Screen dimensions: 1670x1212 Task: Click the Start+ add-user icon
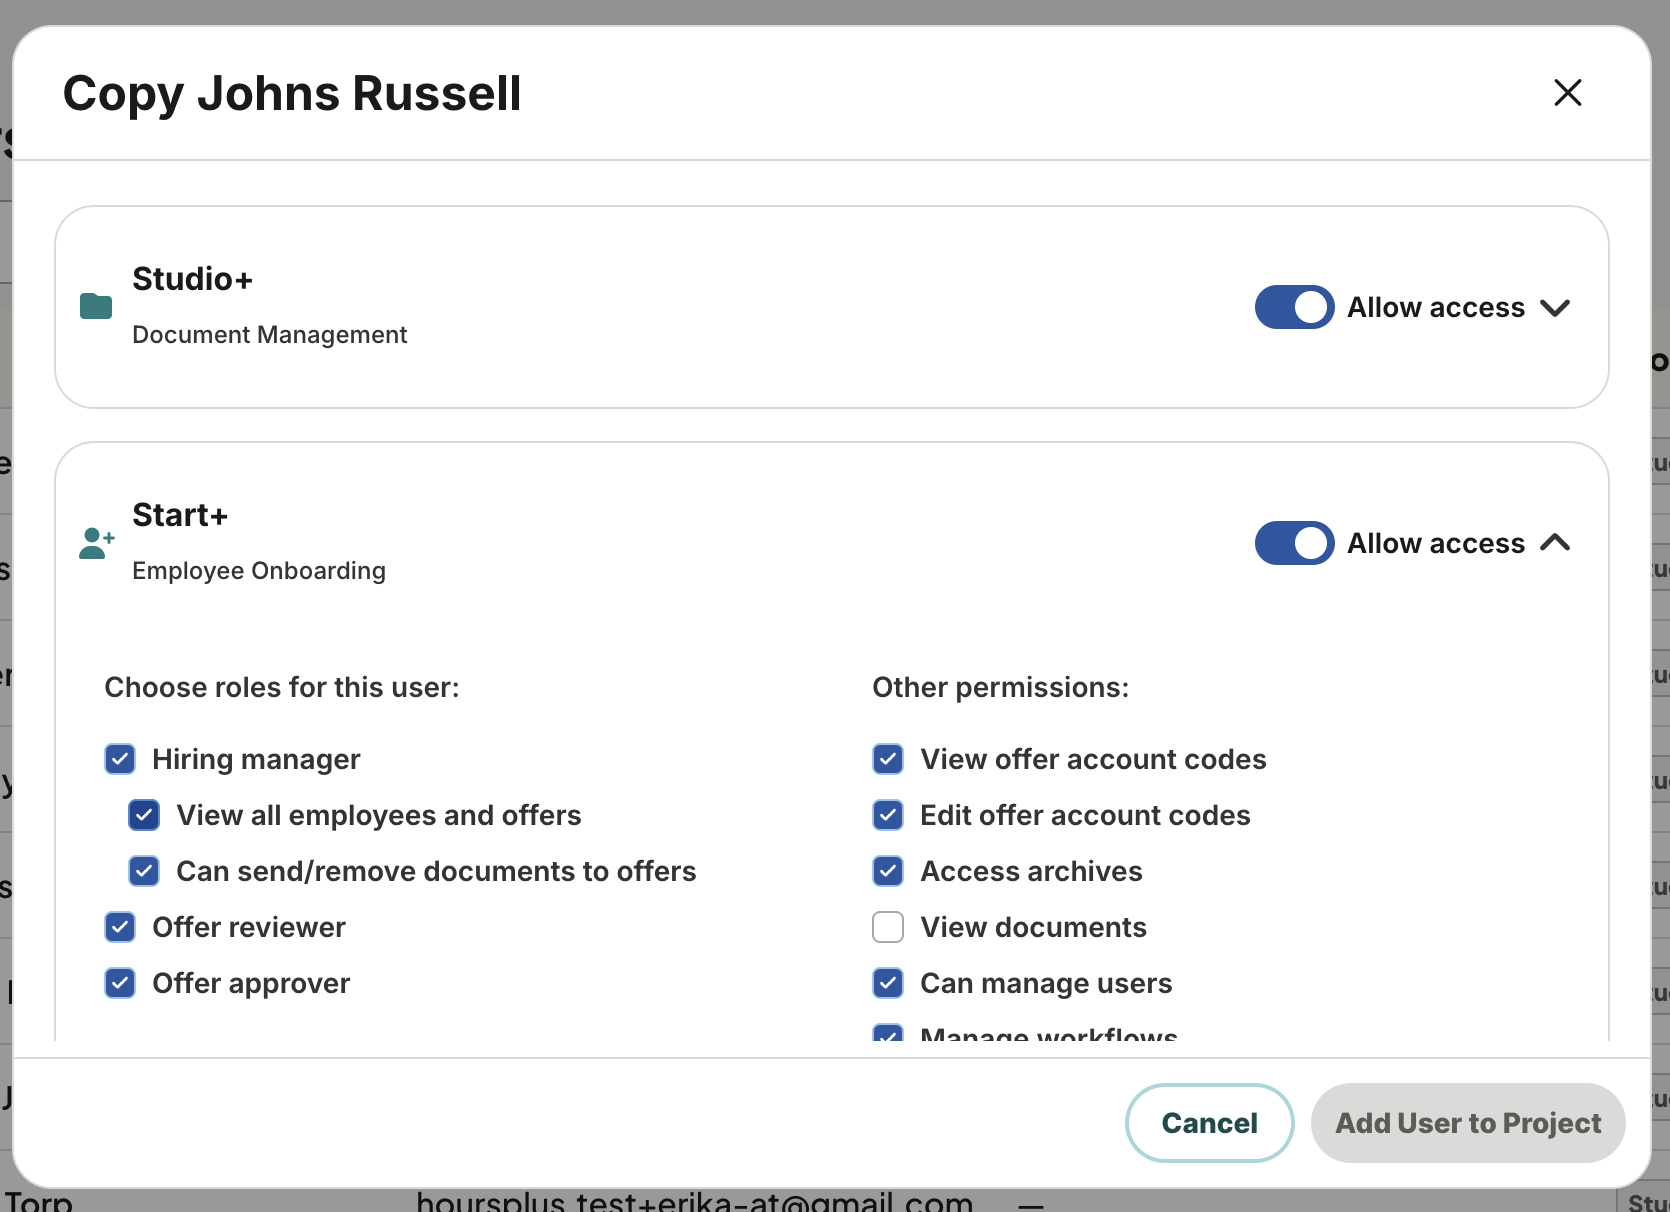coord(96,543)
